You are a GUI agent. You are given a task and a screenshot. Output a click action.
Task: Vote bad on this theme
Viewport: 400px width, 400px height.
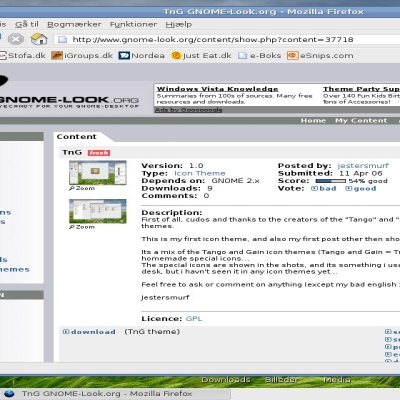(x=328, y=189)
